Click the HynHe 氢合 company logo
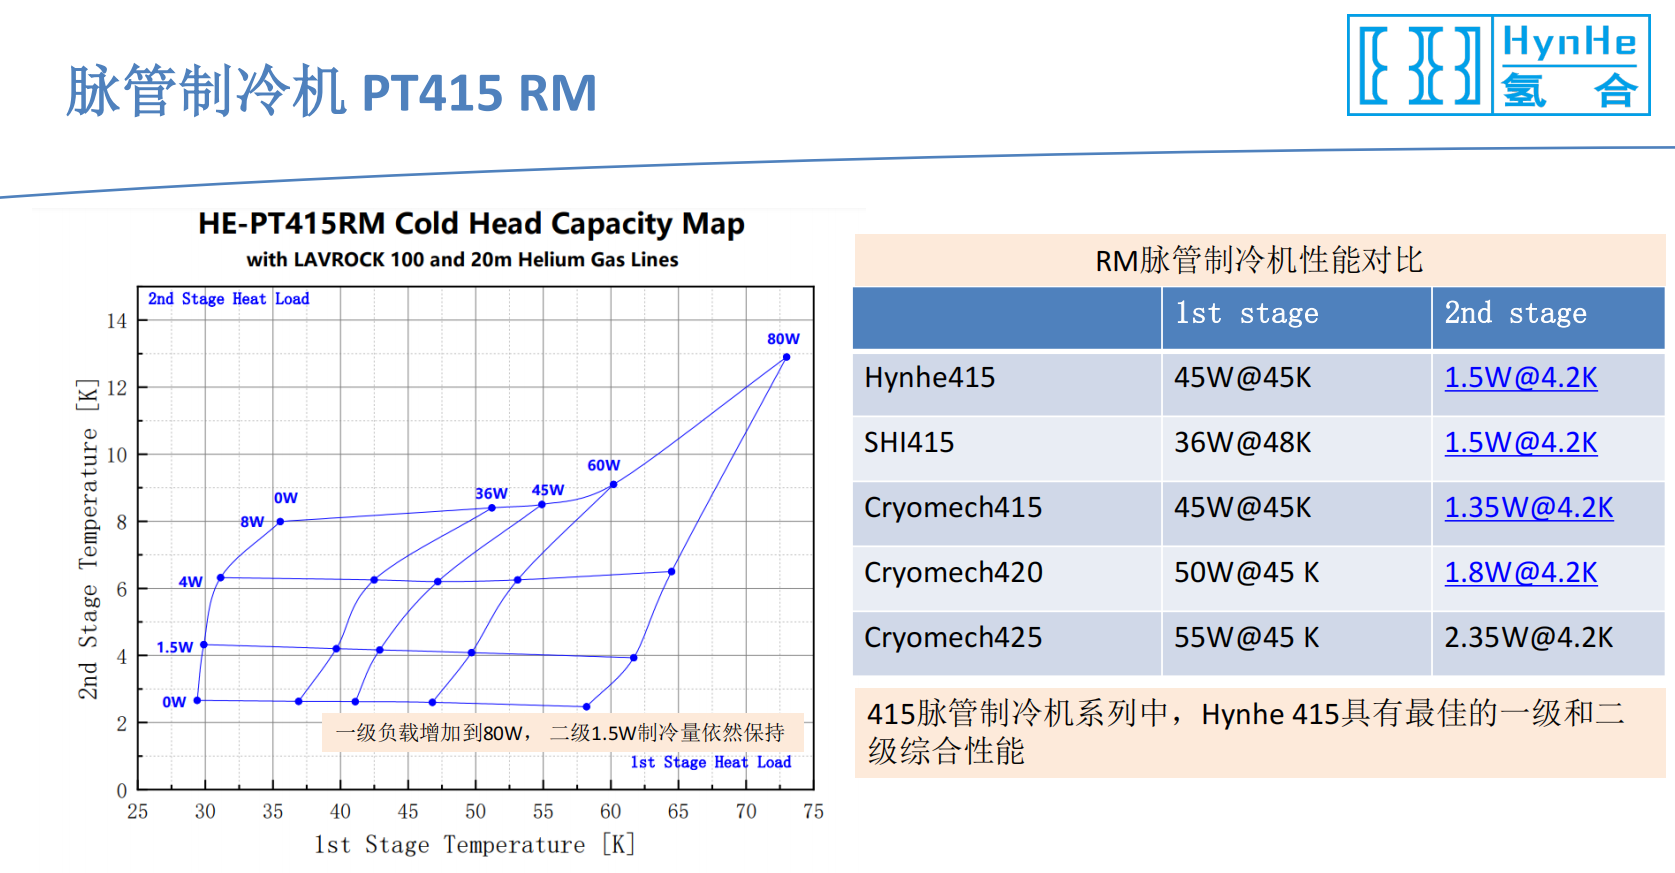1675x873 pixels. tap(1498, 65)
